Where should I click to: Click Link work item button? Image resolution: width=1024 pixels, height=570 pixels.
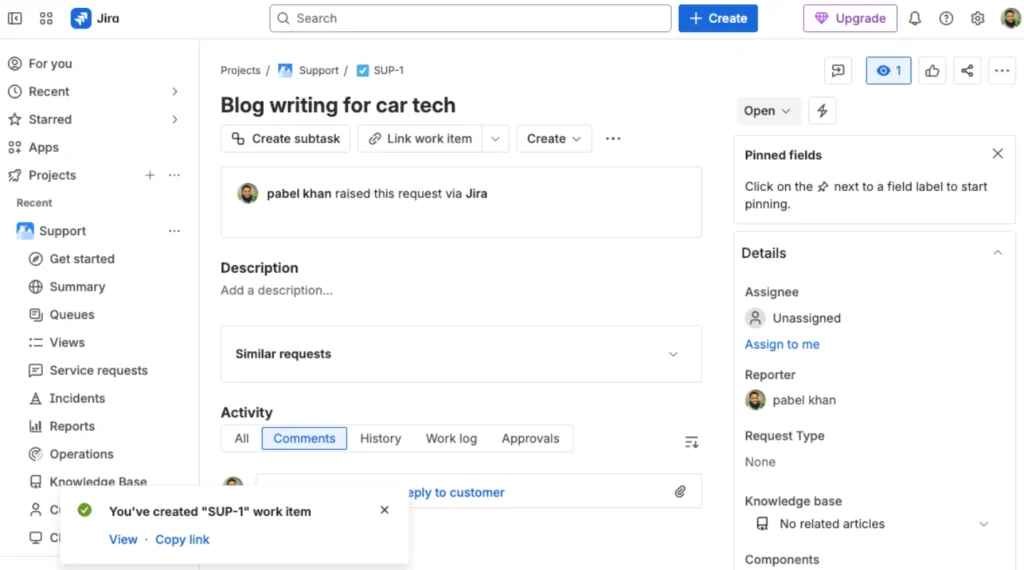tap(420, 138)
